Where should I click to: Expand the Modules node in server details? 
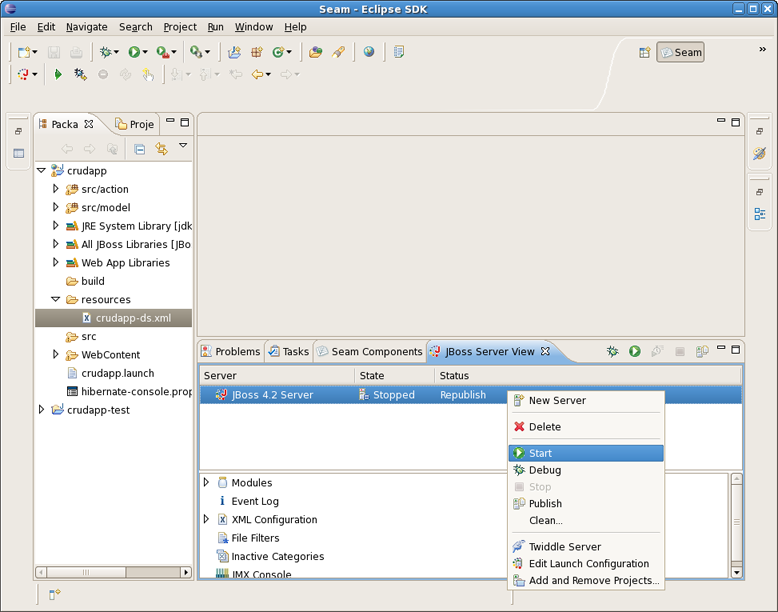206,482
